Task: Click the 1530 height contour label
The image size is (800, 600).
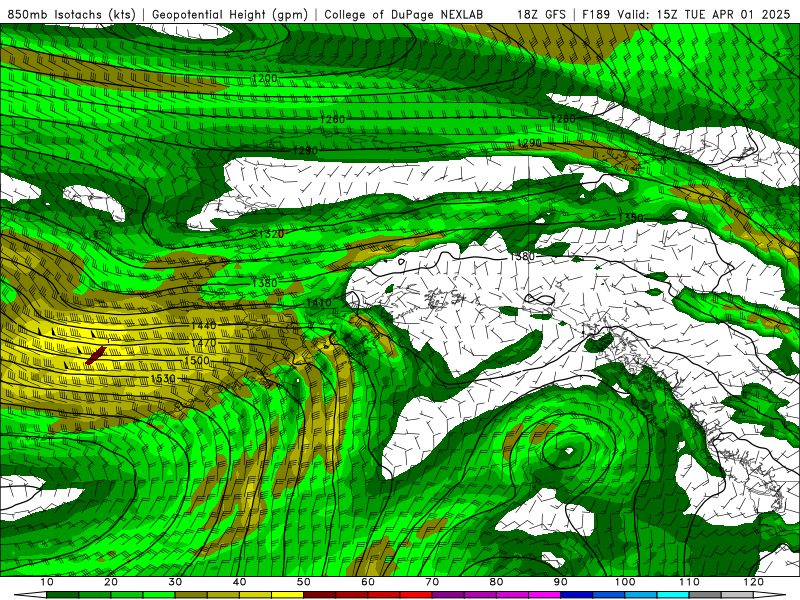Action: (x=163, y=379)
